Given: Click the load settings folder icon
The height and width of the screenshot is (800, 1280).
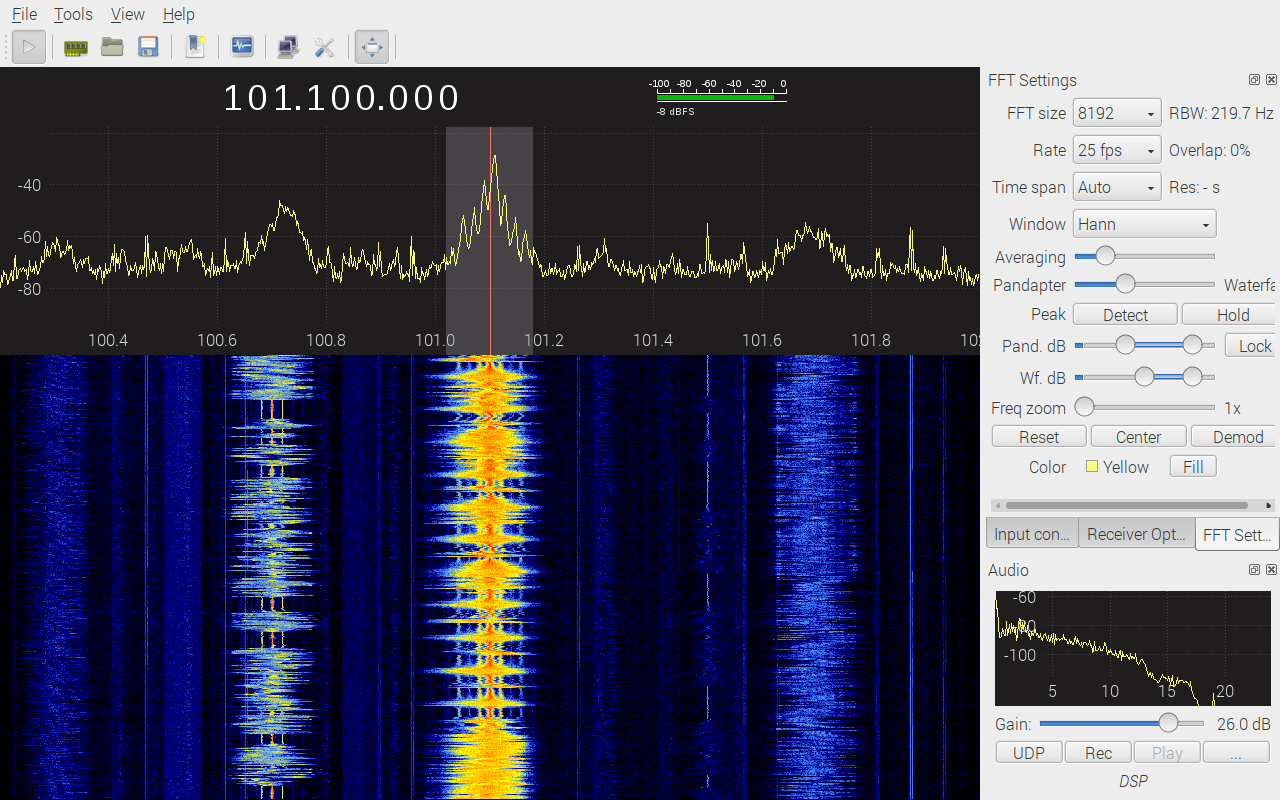Looking at the screenshot, I should (x=112, y=47).
